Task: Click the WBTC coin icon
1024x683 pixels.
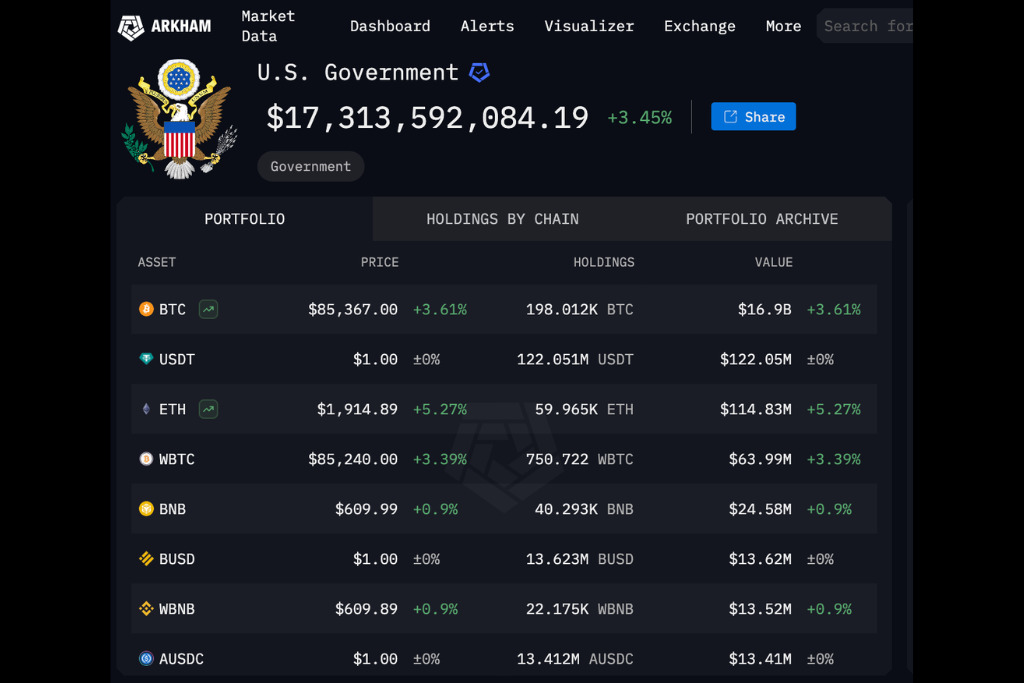Action: tap(146, 459)
